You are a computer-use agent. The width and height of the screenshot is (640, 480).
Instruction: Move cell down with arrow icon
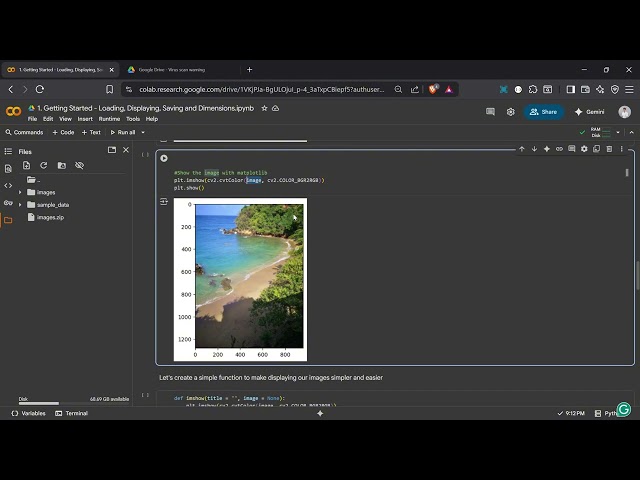pyautogui.click(x=534, y=149)
